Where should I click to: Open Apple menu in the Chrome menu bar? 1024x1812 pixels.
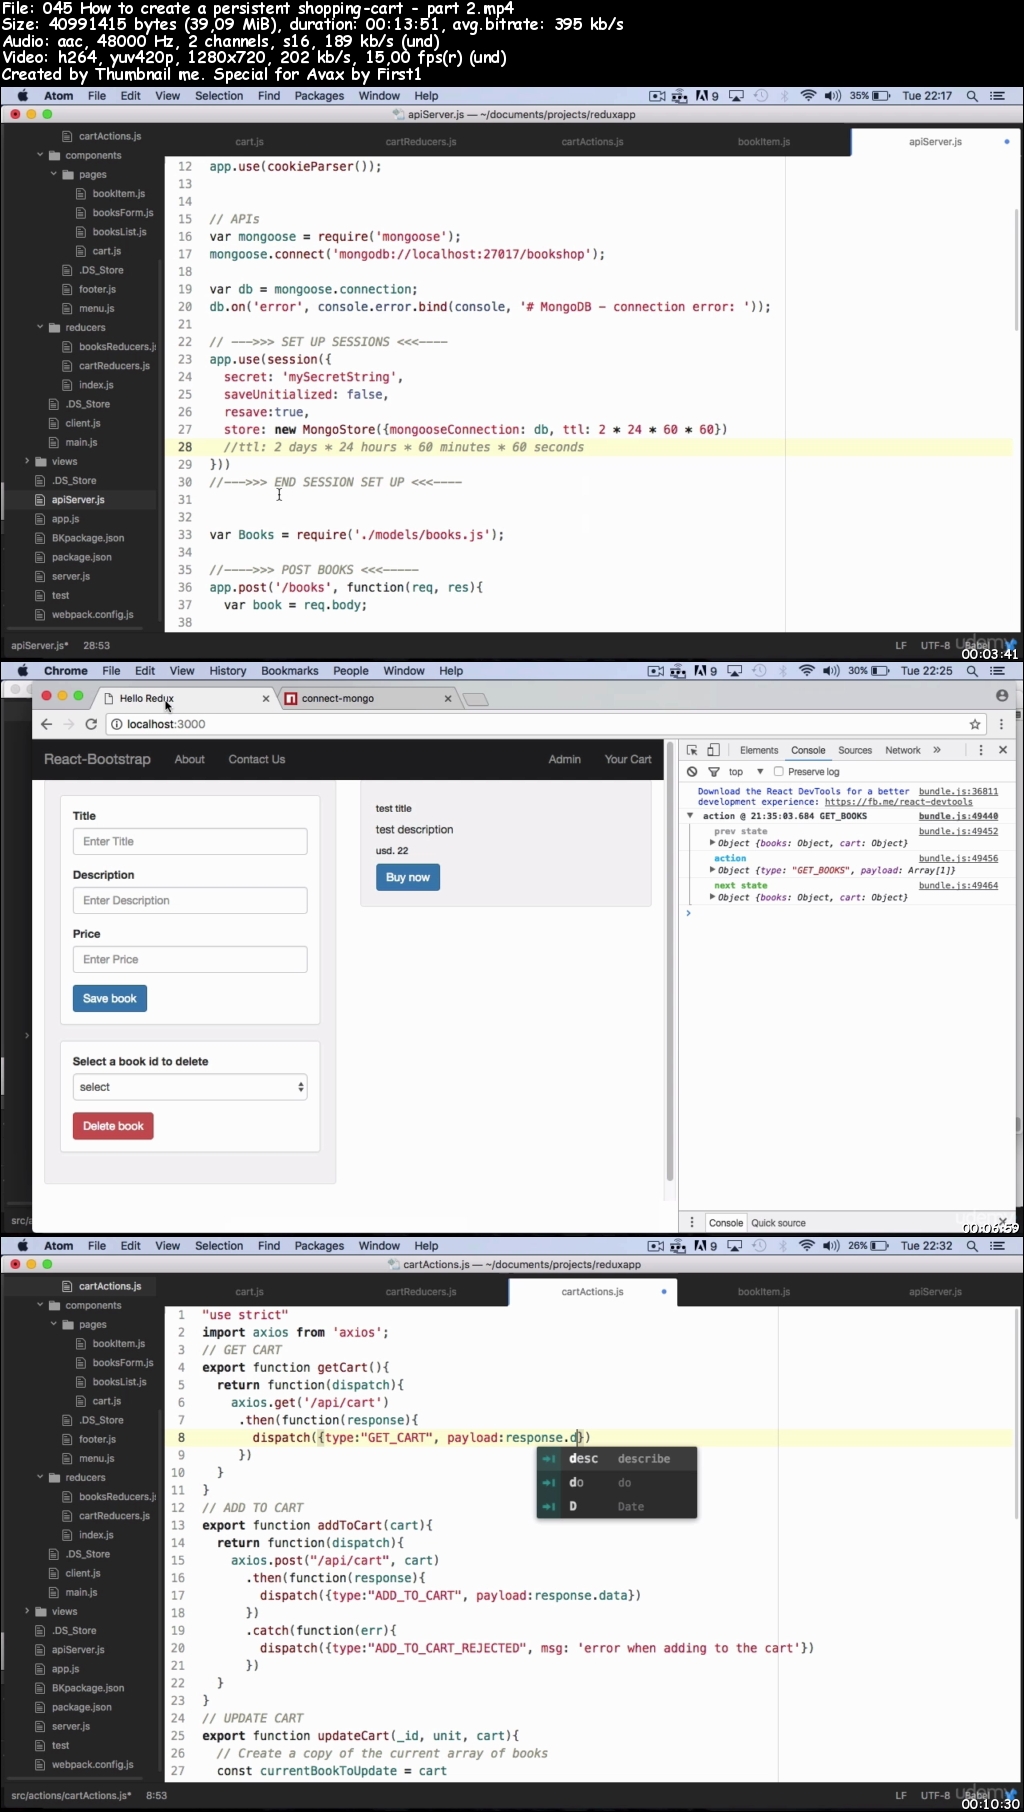click(23, 671)
